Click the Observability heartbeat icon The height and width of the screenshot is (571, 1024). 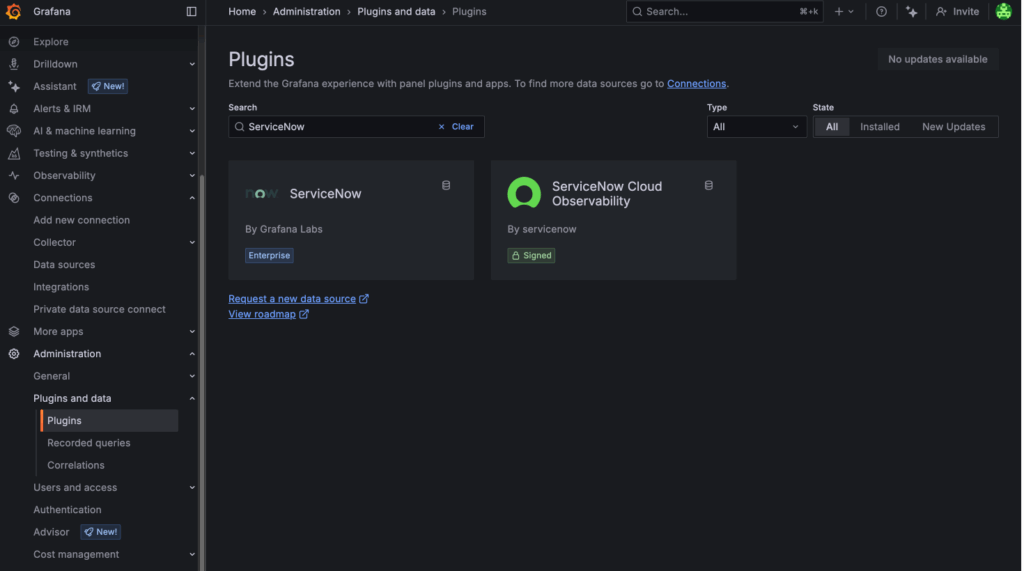pyautogui.click(x=14, y=175)
